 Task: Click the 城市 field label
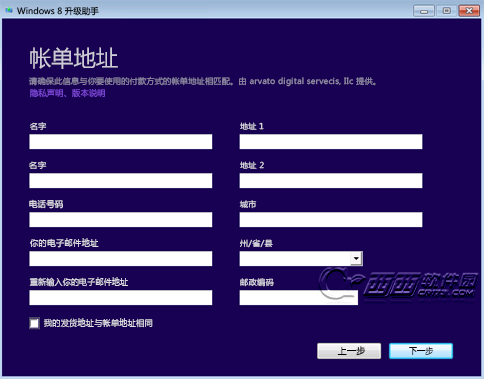[x=248, y=204]
